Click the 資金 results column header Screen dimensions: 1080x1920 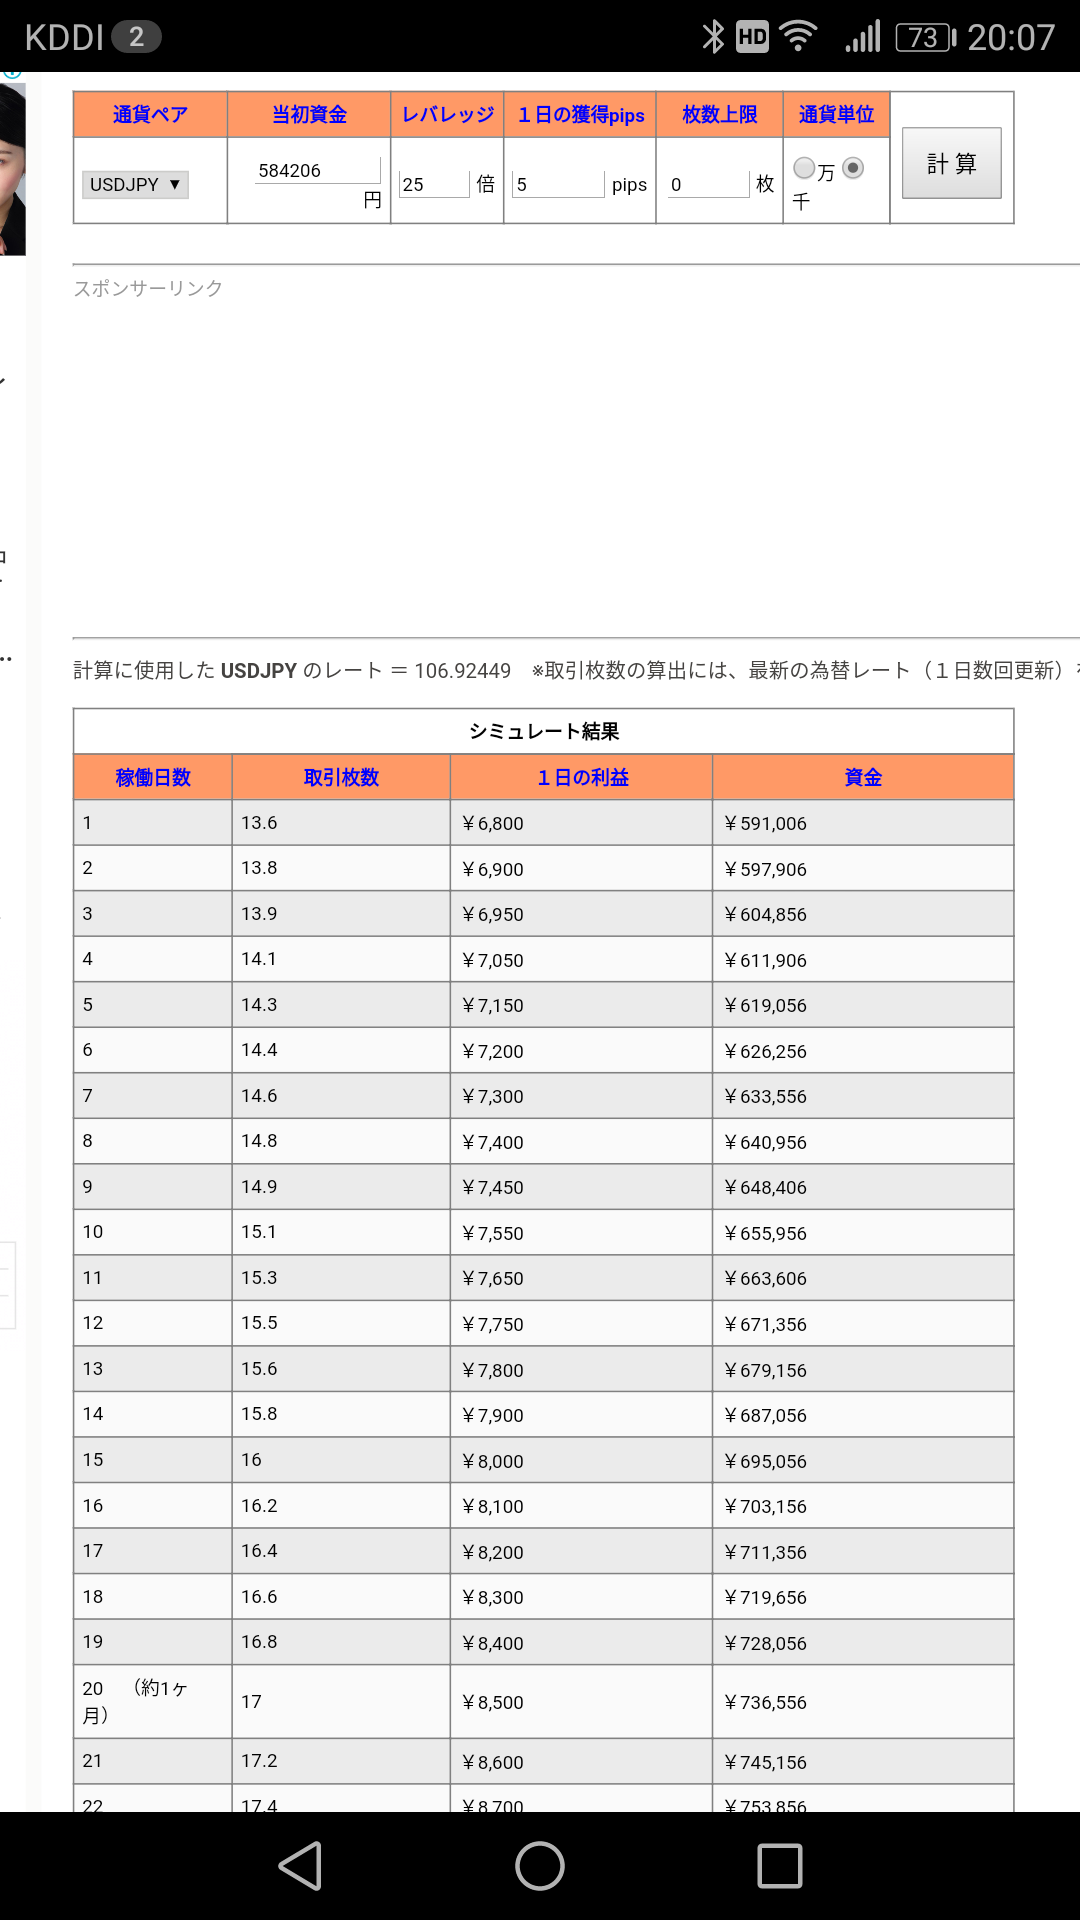point(863,777)
